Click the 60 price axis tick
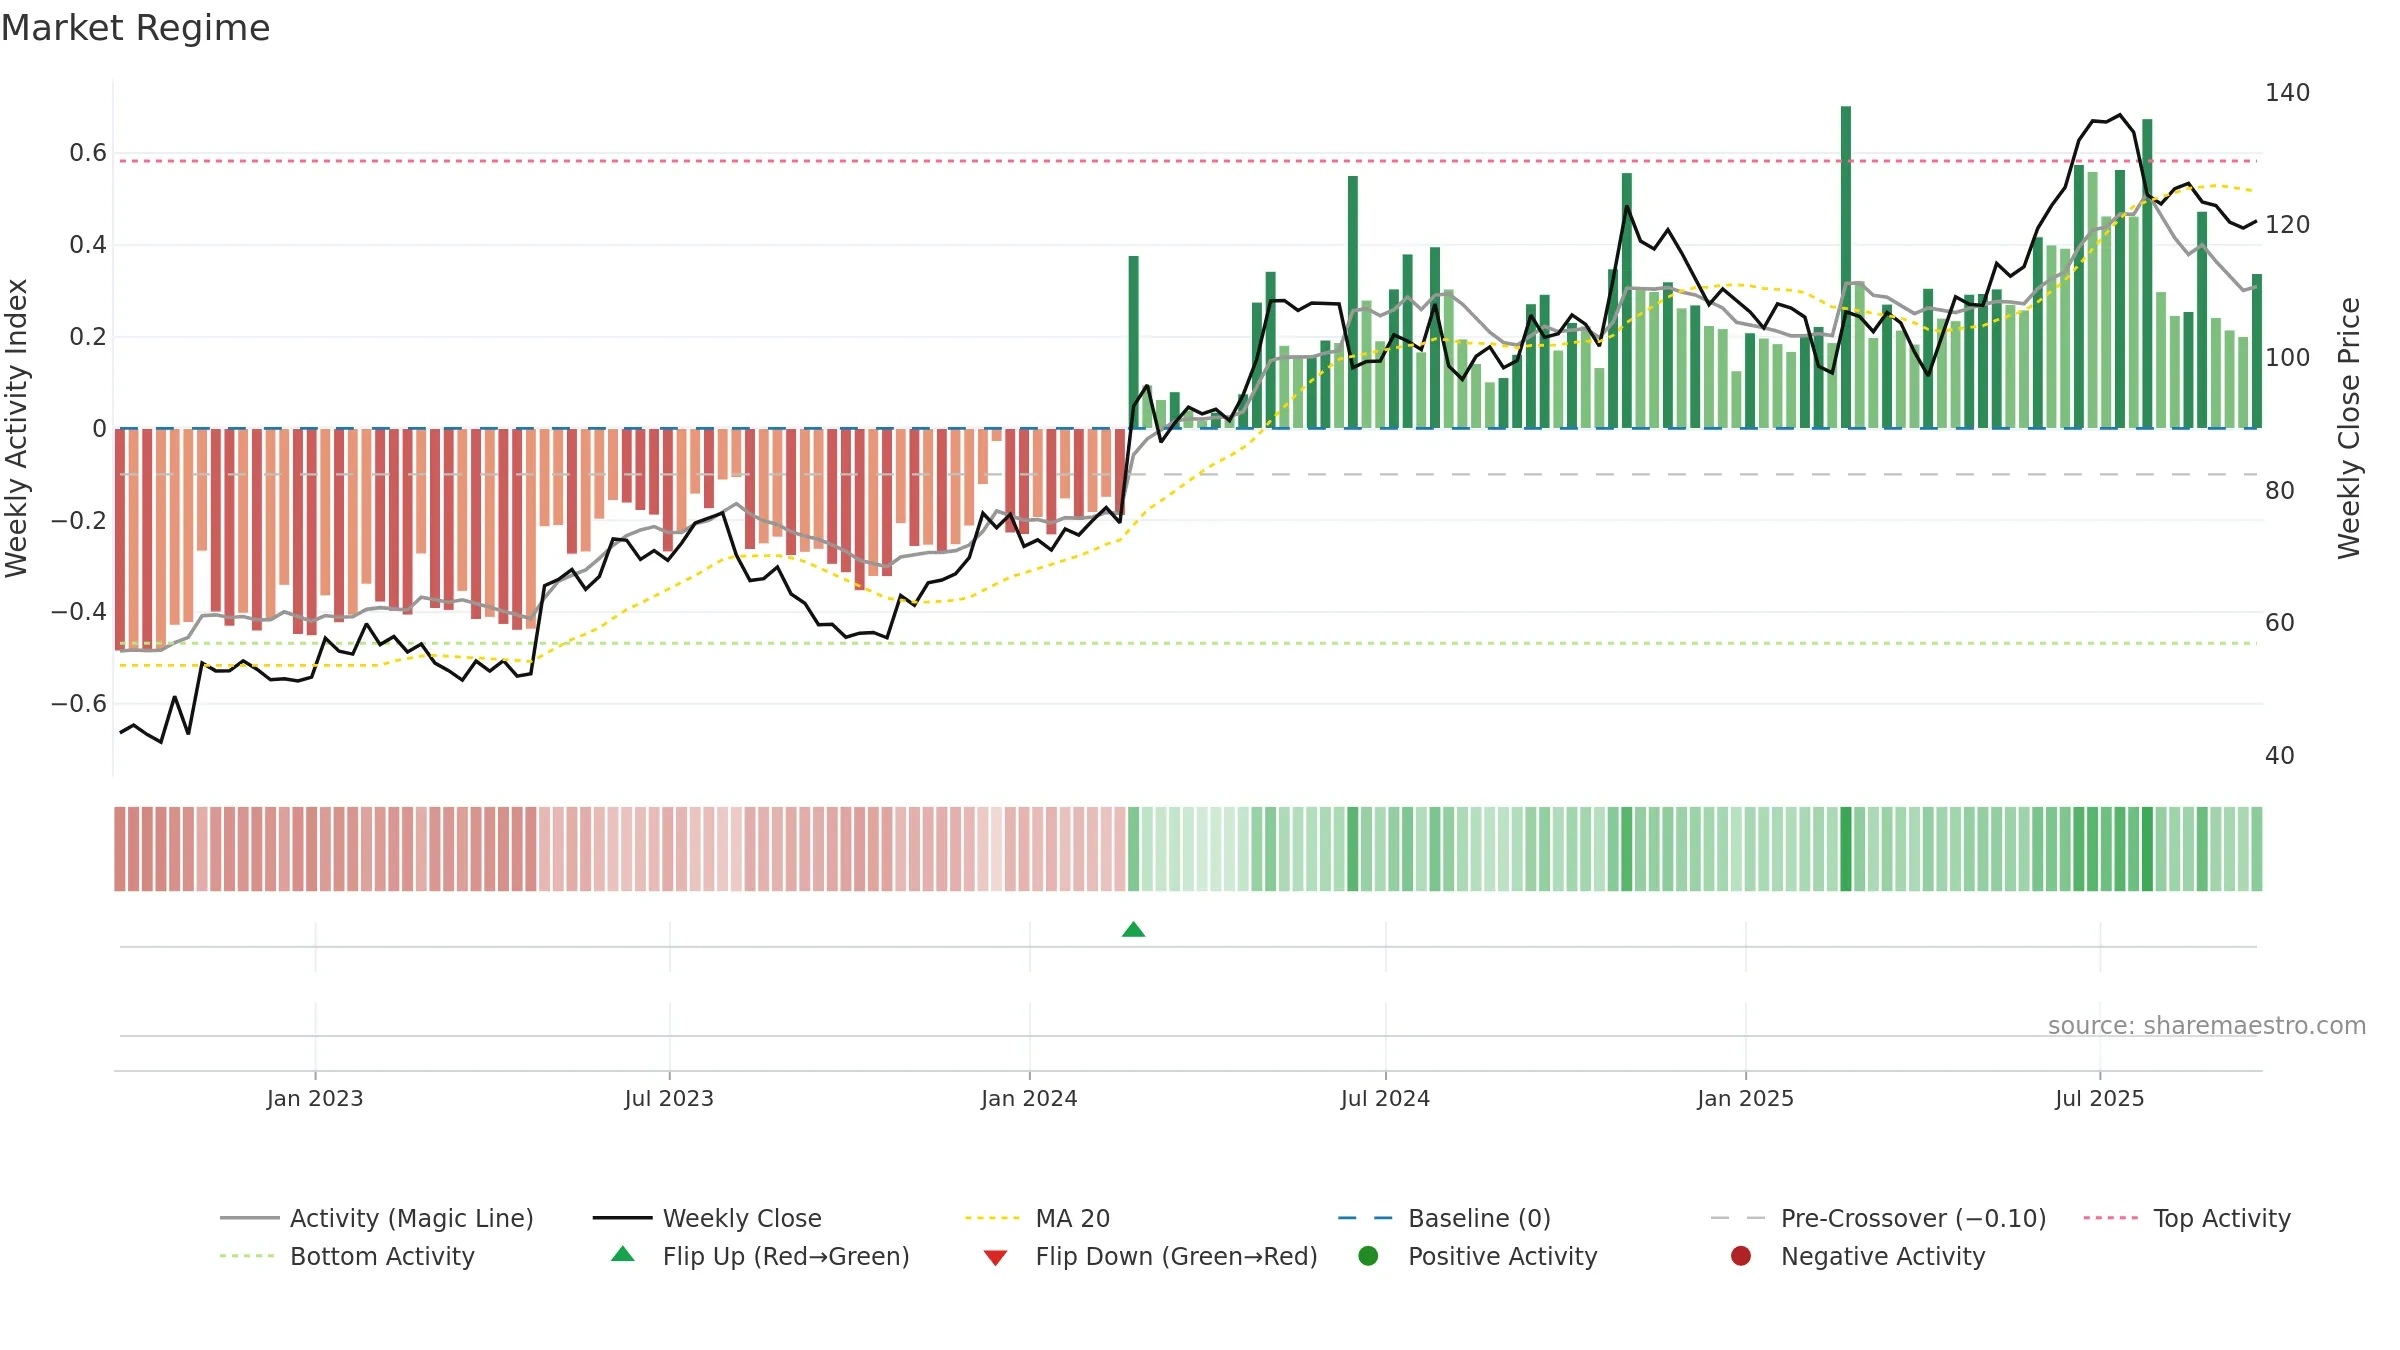 coord(2280,622)
